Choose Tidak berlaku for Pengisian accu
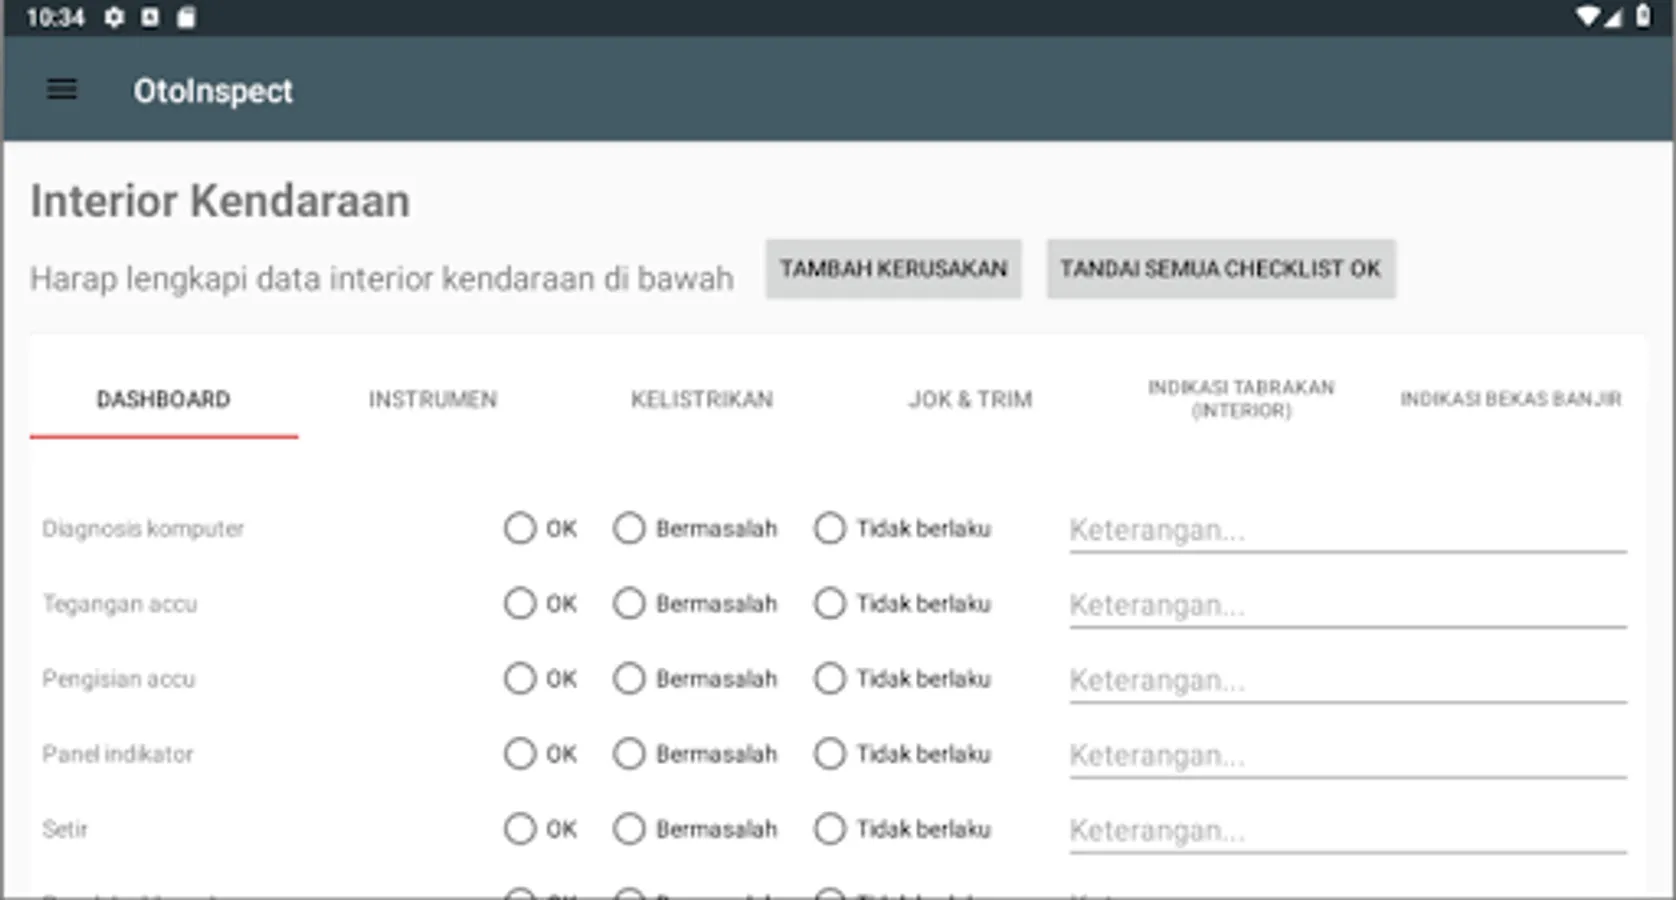1676x900 pixels. click(x=830, y=679)
